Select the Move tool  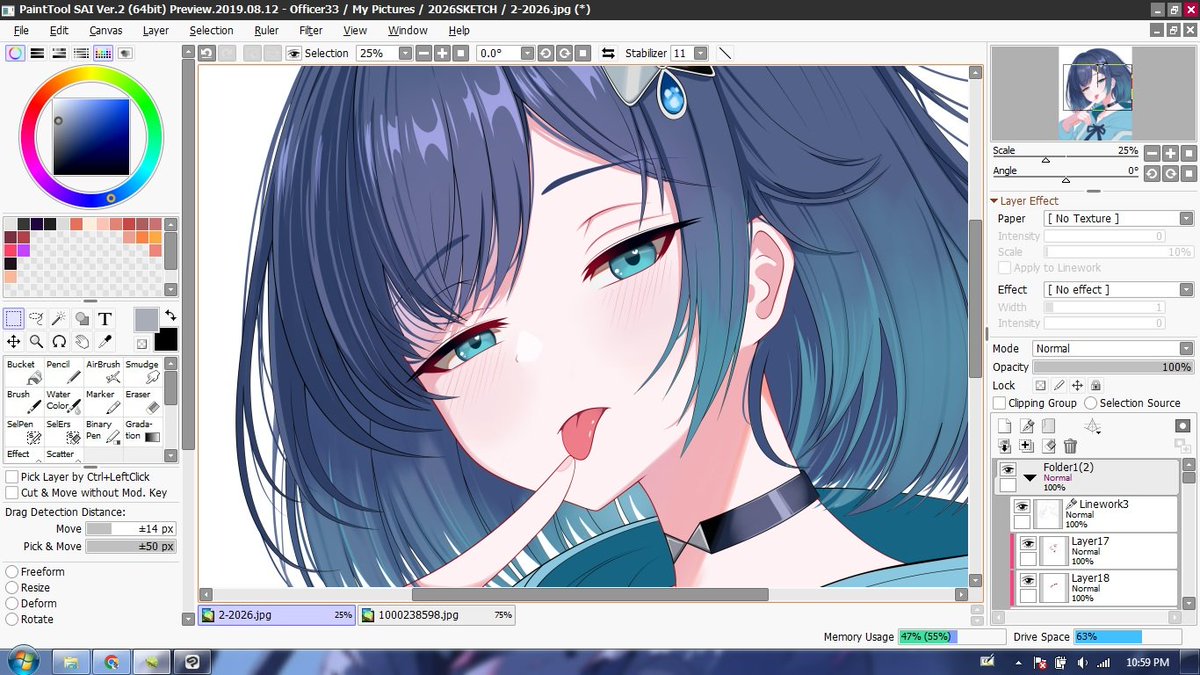14,342
